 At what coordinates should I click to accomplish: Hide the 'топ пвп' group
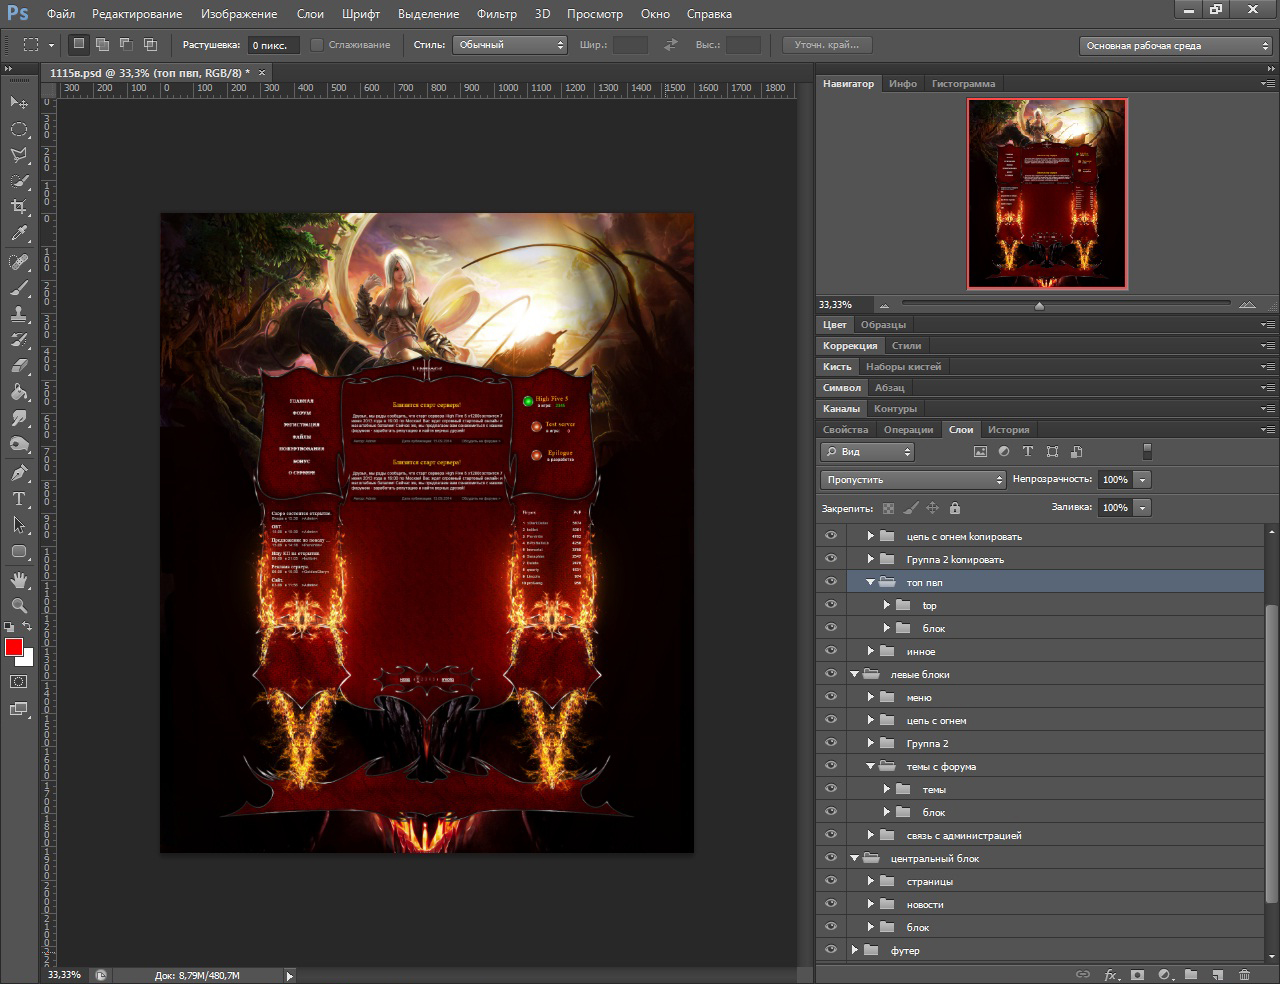(x=830, y=582)
